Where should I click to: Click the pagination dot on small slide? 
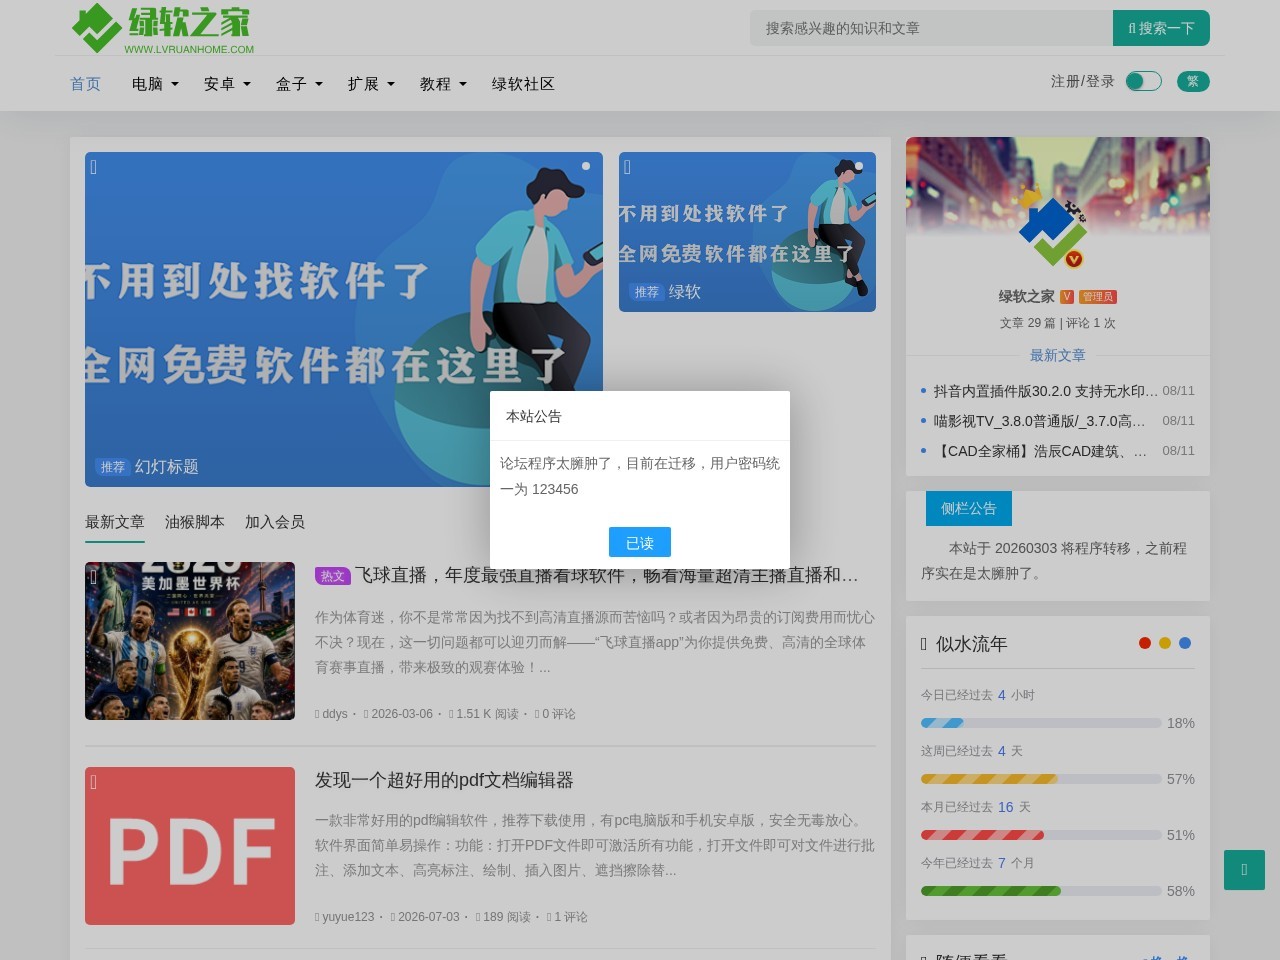(x=859, y=166)
